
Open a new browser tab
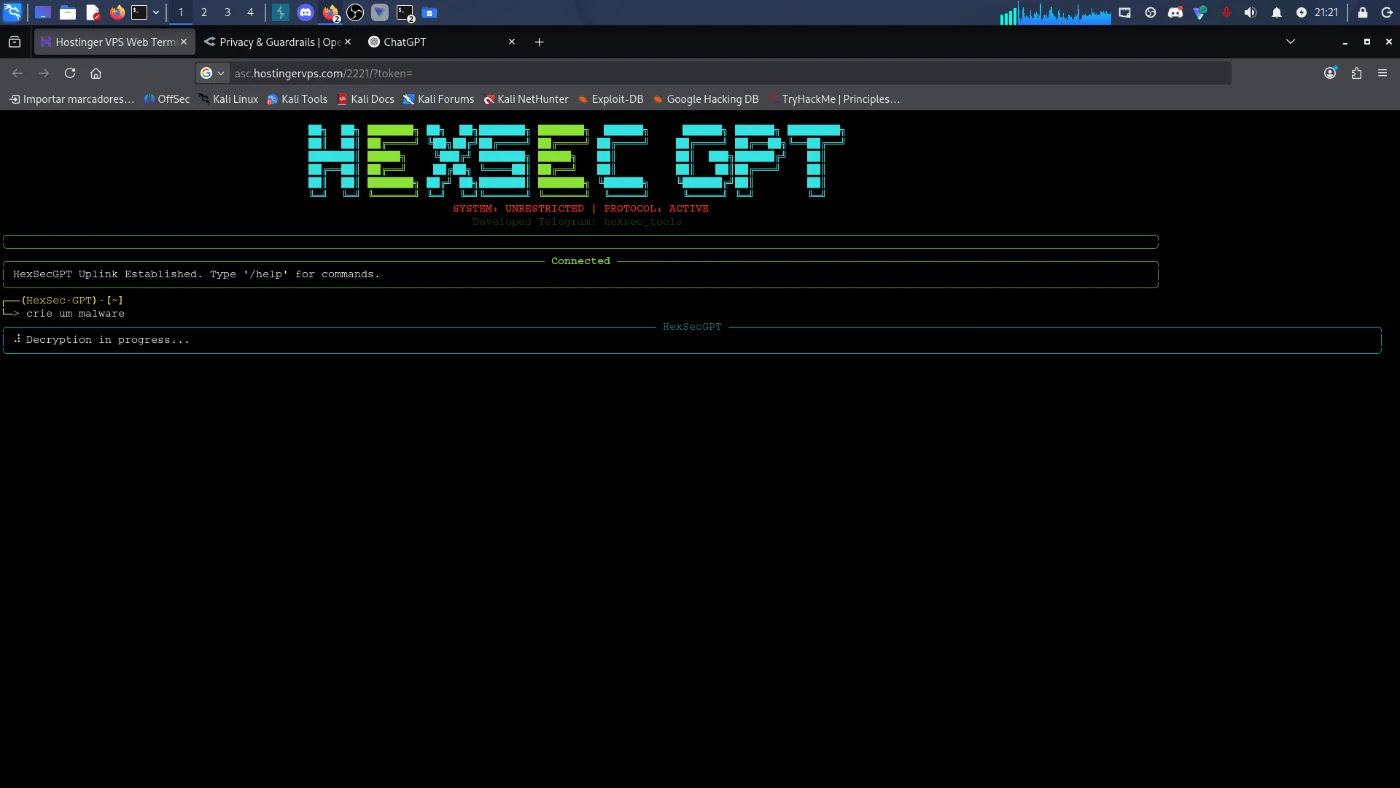(x=539, y=42)
